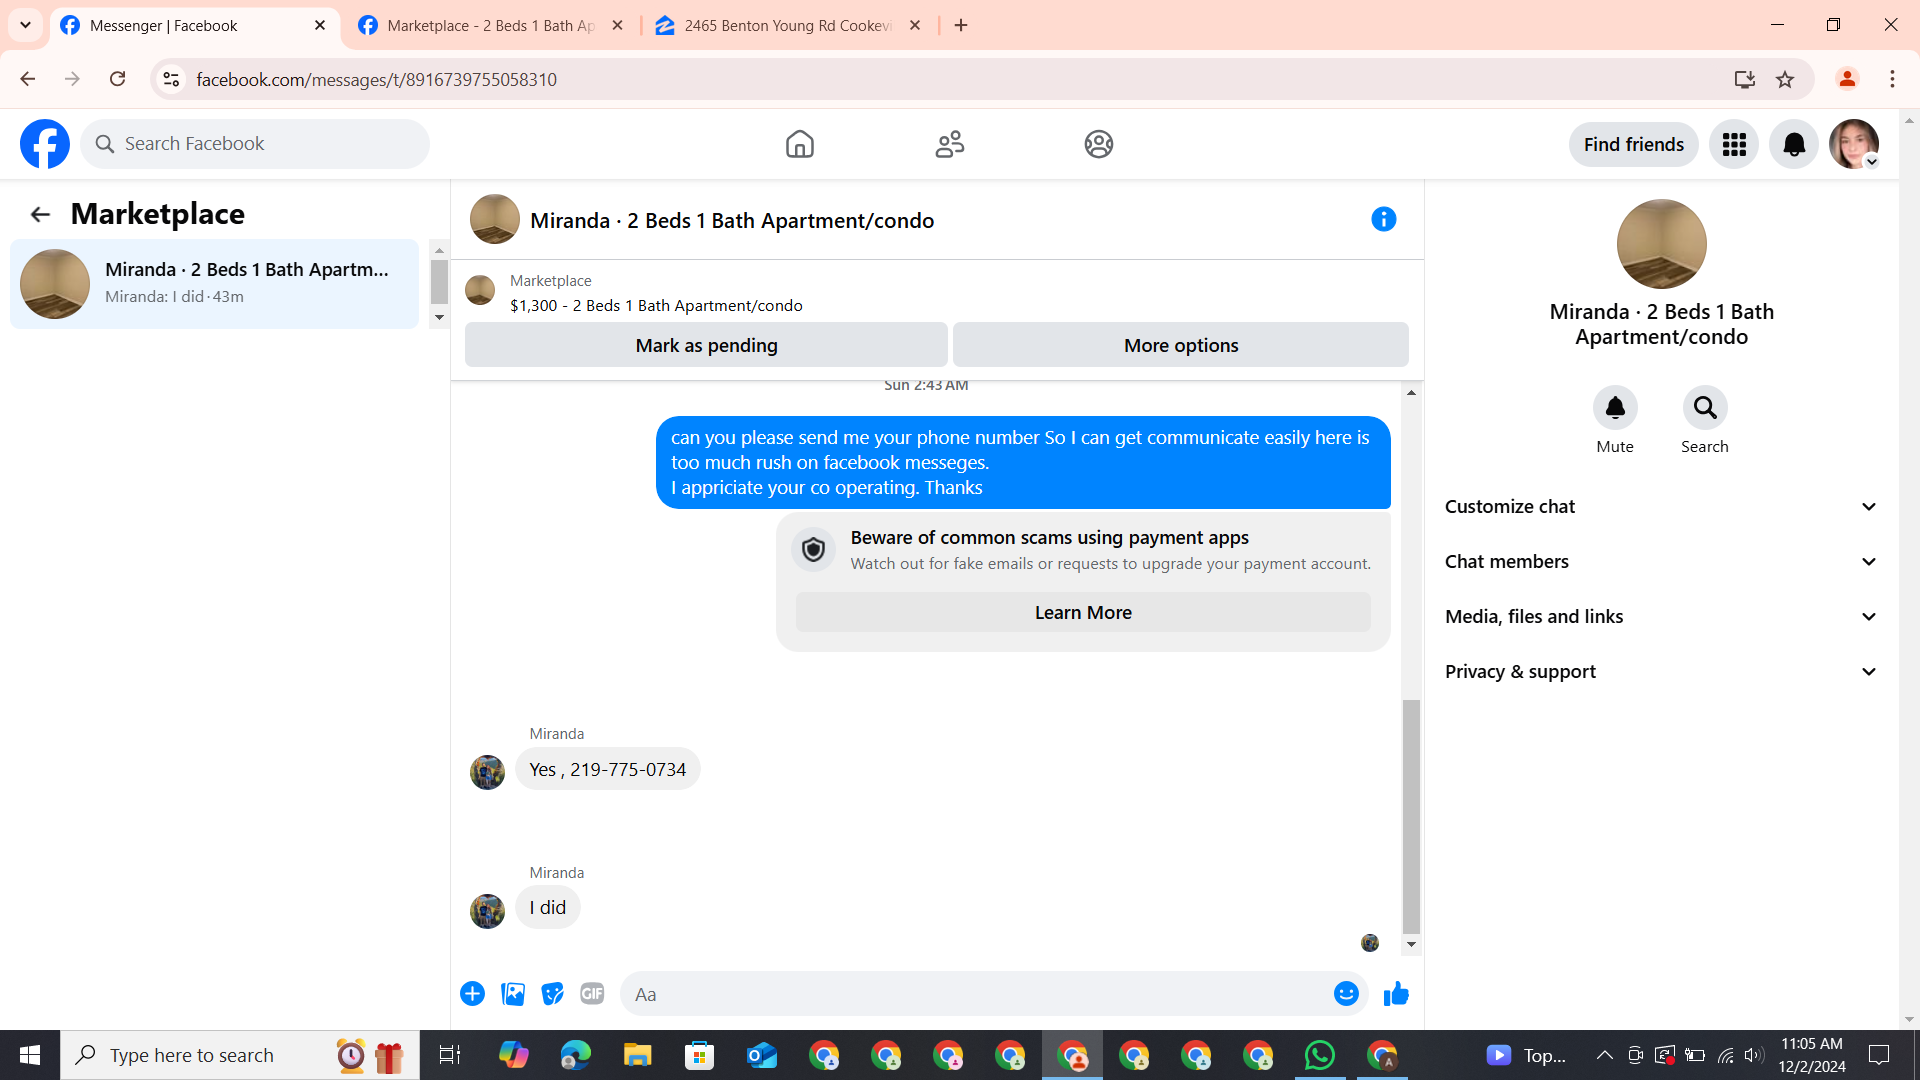This screenshot has width=1920, height=1080.
Task: Open WhatsApp from the taskbar
Action: click(1320, 1055)
